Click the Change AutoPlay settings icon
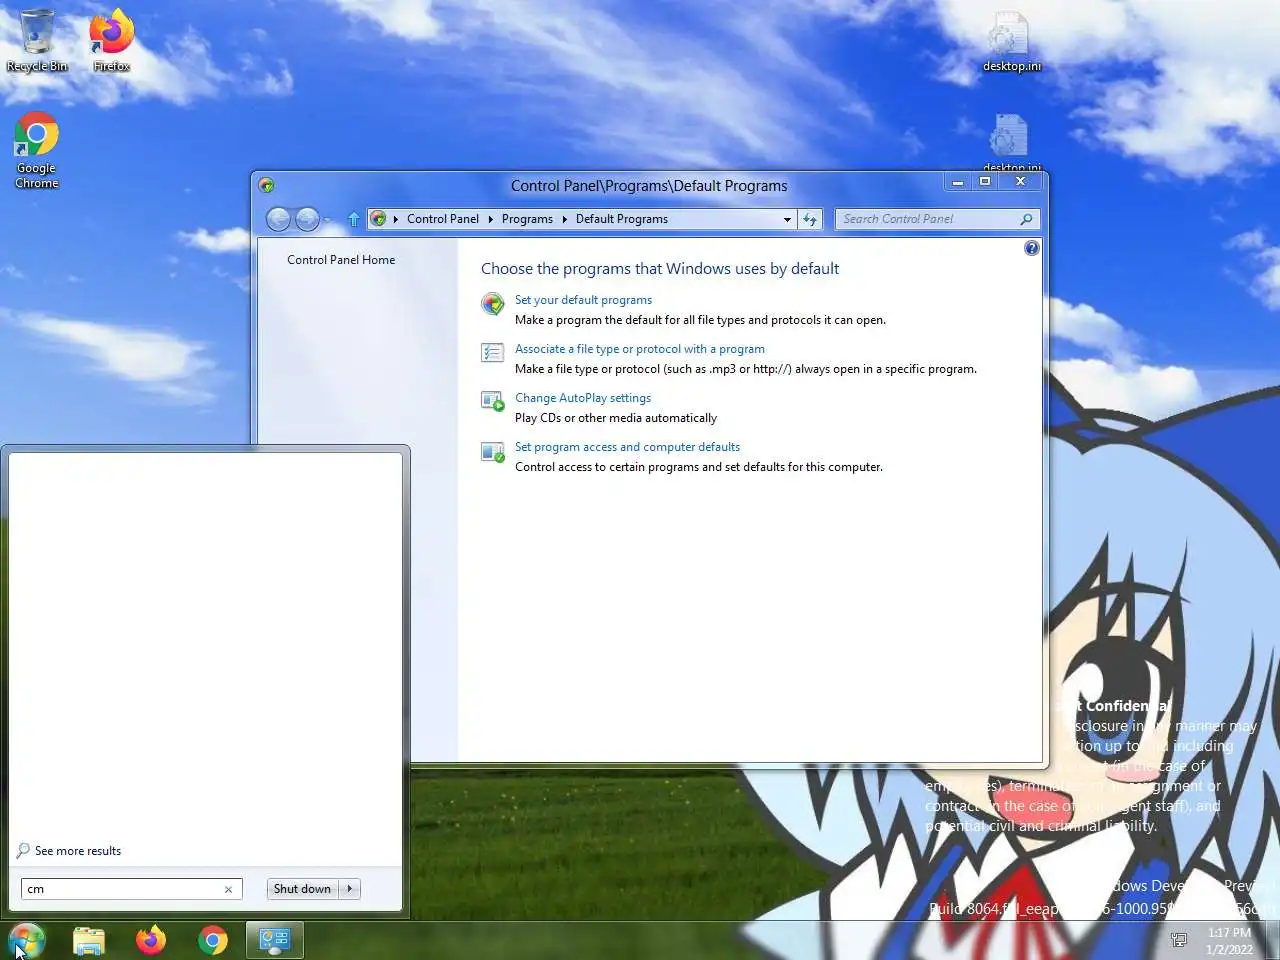 click(x=493, y=402)
